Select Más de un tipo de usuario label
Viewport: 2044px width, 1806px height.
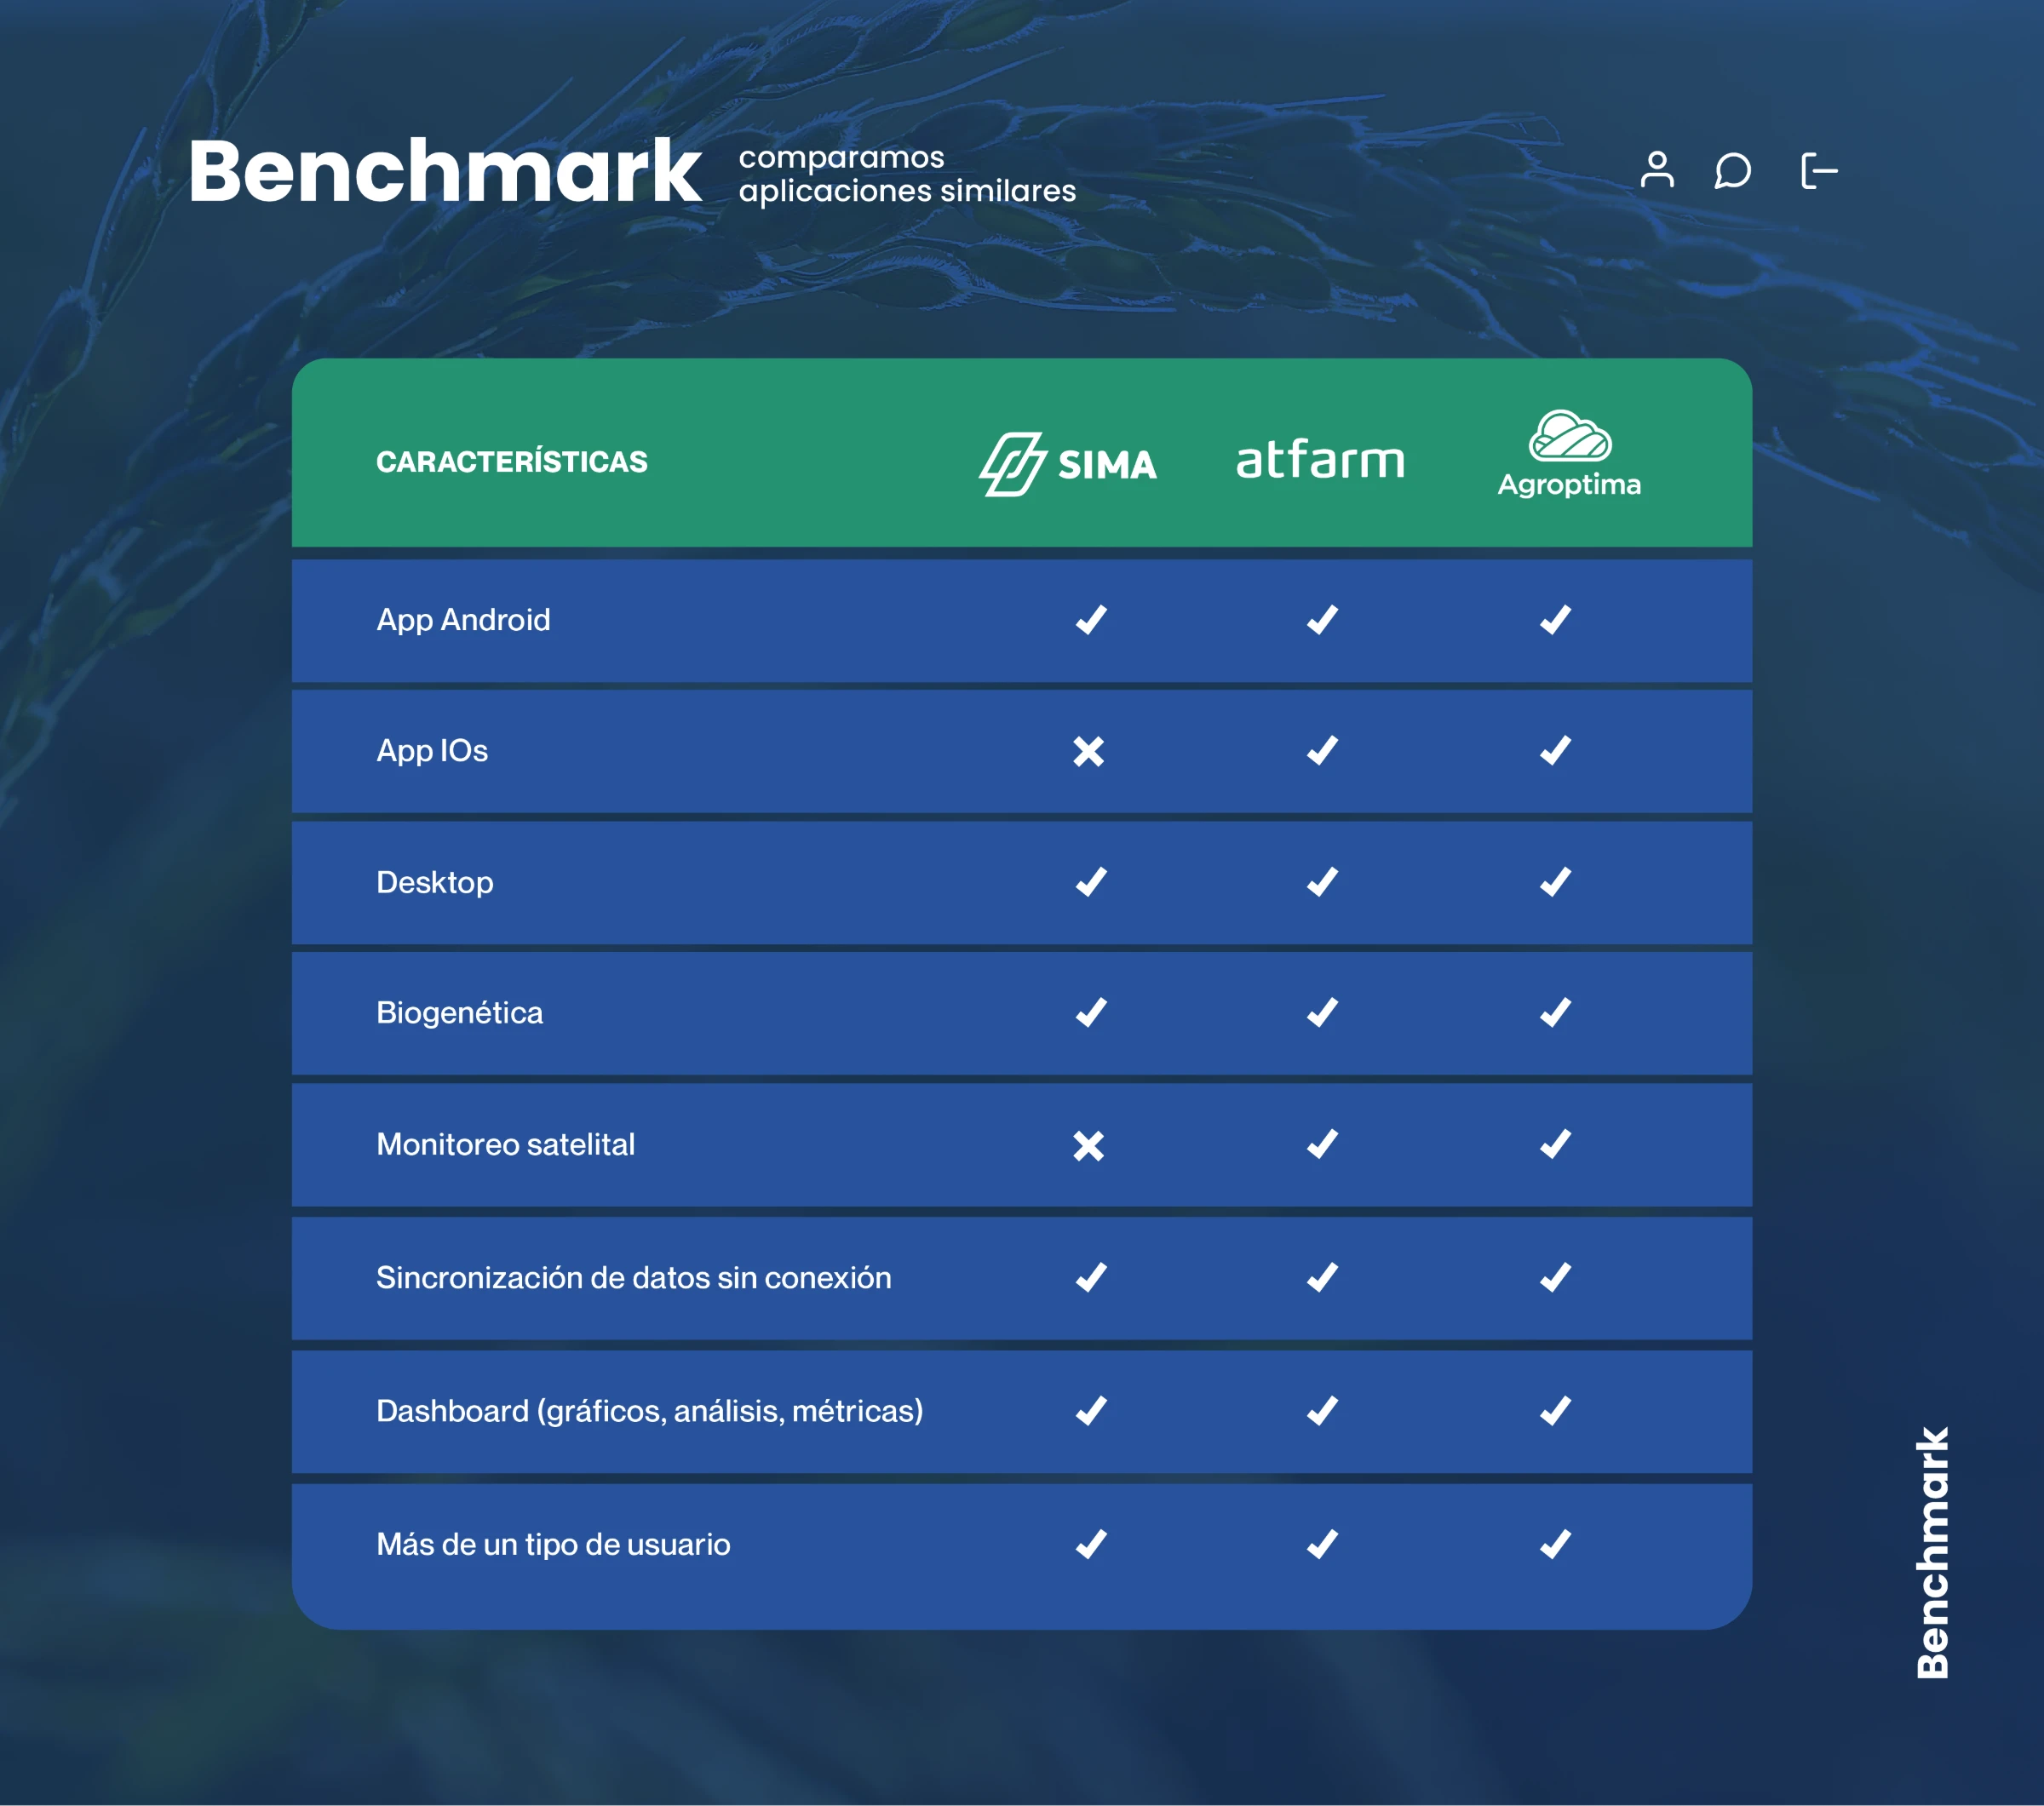553,1545
